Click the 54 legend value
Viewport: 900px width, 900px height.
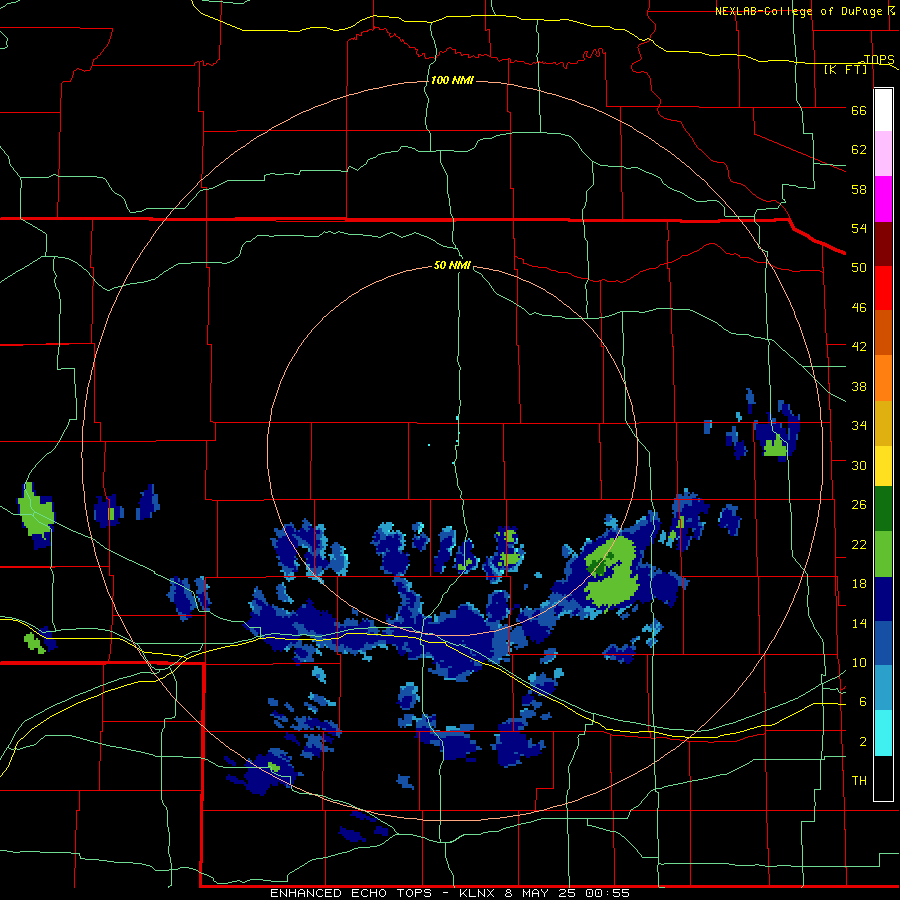point(859,228)
